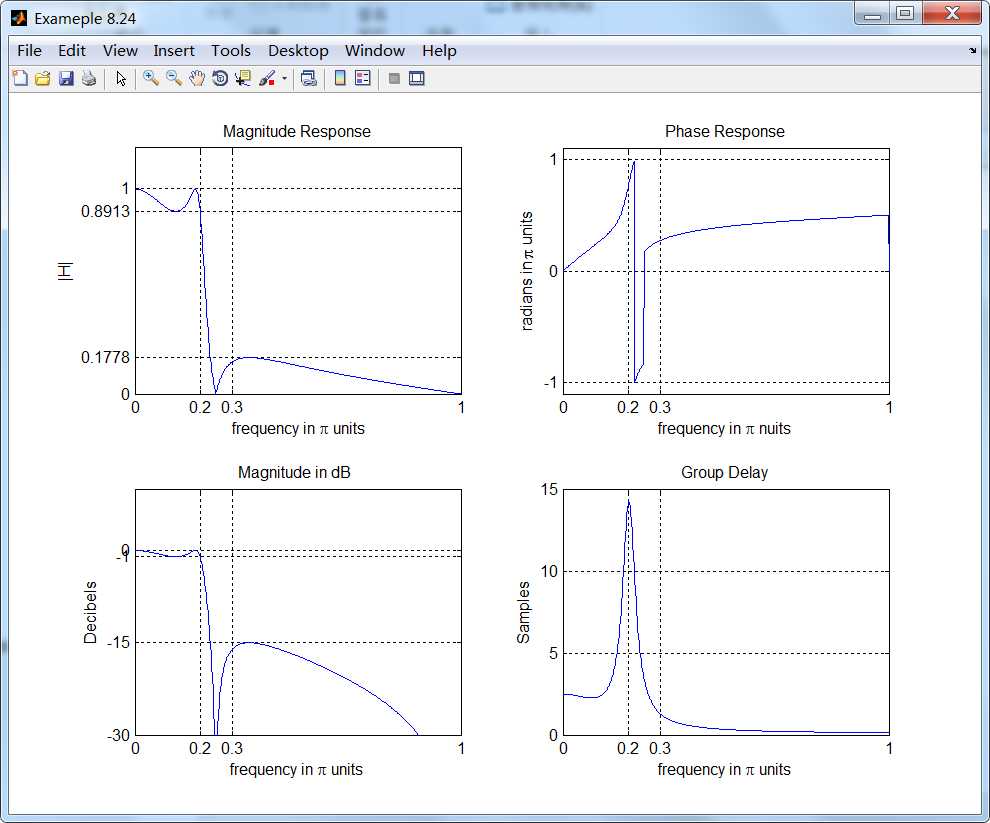This screenshot has width=990, height=823.
Task: Click the Show Plot Tools icon
Action: [417, 78]
